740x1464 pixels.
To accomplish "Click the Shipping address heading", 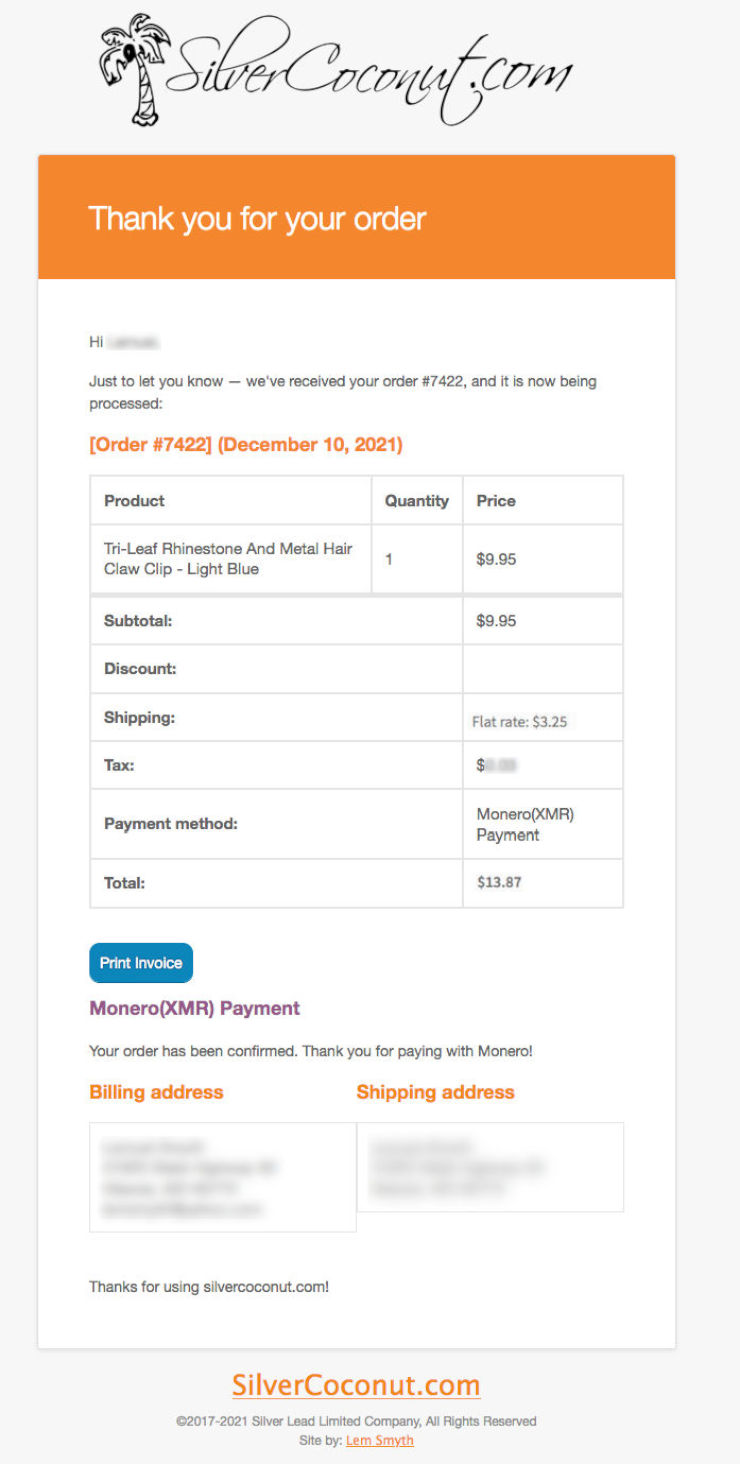I will [x=435, y=1092].
